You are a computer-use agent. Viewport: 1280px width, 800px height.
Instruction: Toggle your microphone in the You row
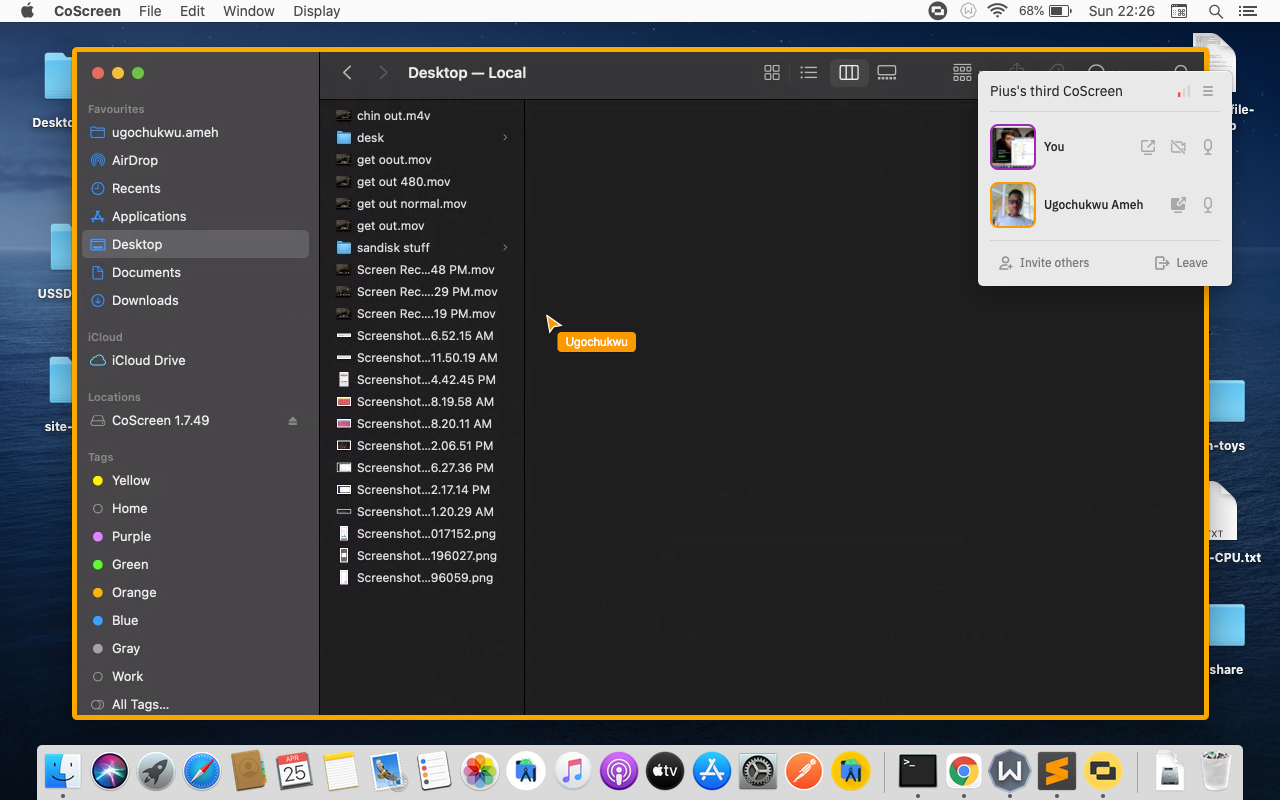point(1208,147)
